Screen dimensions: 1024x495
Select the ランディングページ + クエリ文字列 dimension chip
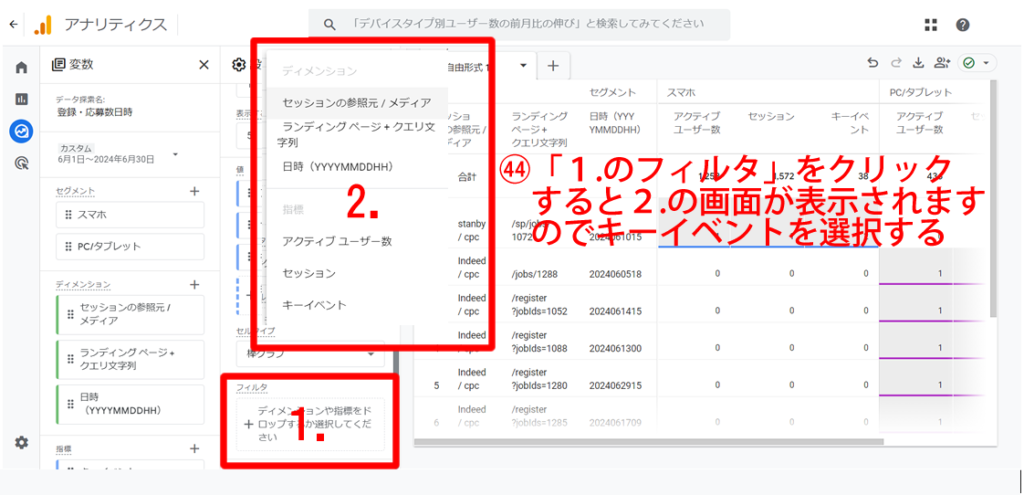coord(131,360)
